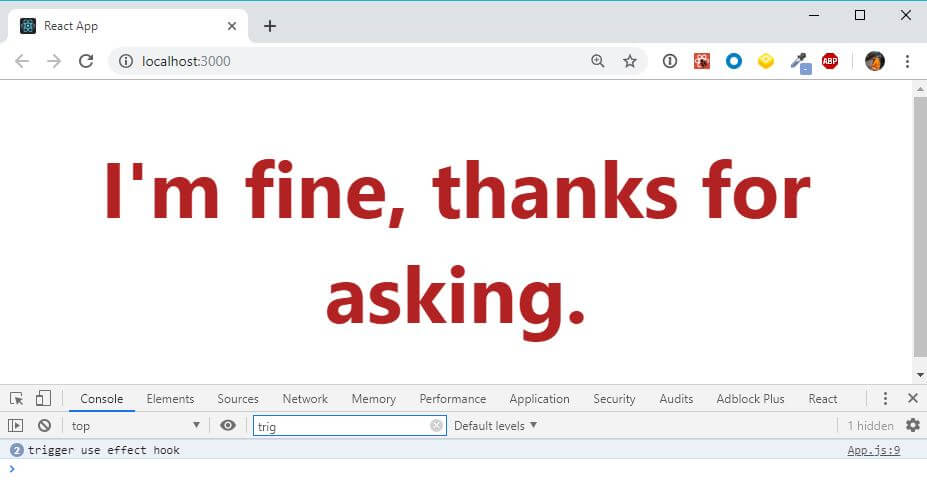Switch to the Performance tab
927x485 pixels.
[453, 399]
